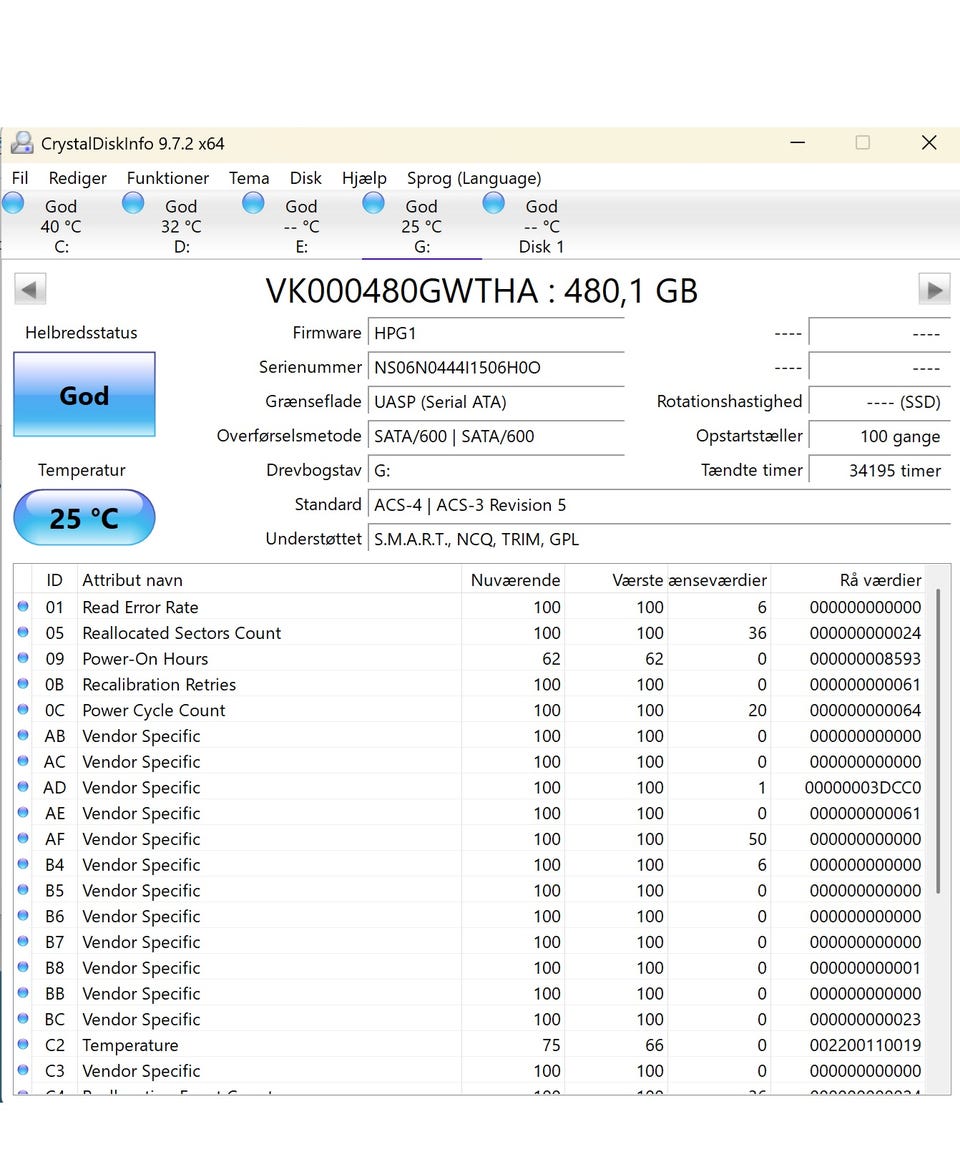Viewport: 960px width, 1172px height.
Task: Click status dot for Temperature attribute row
Action: pos(23,1045)
